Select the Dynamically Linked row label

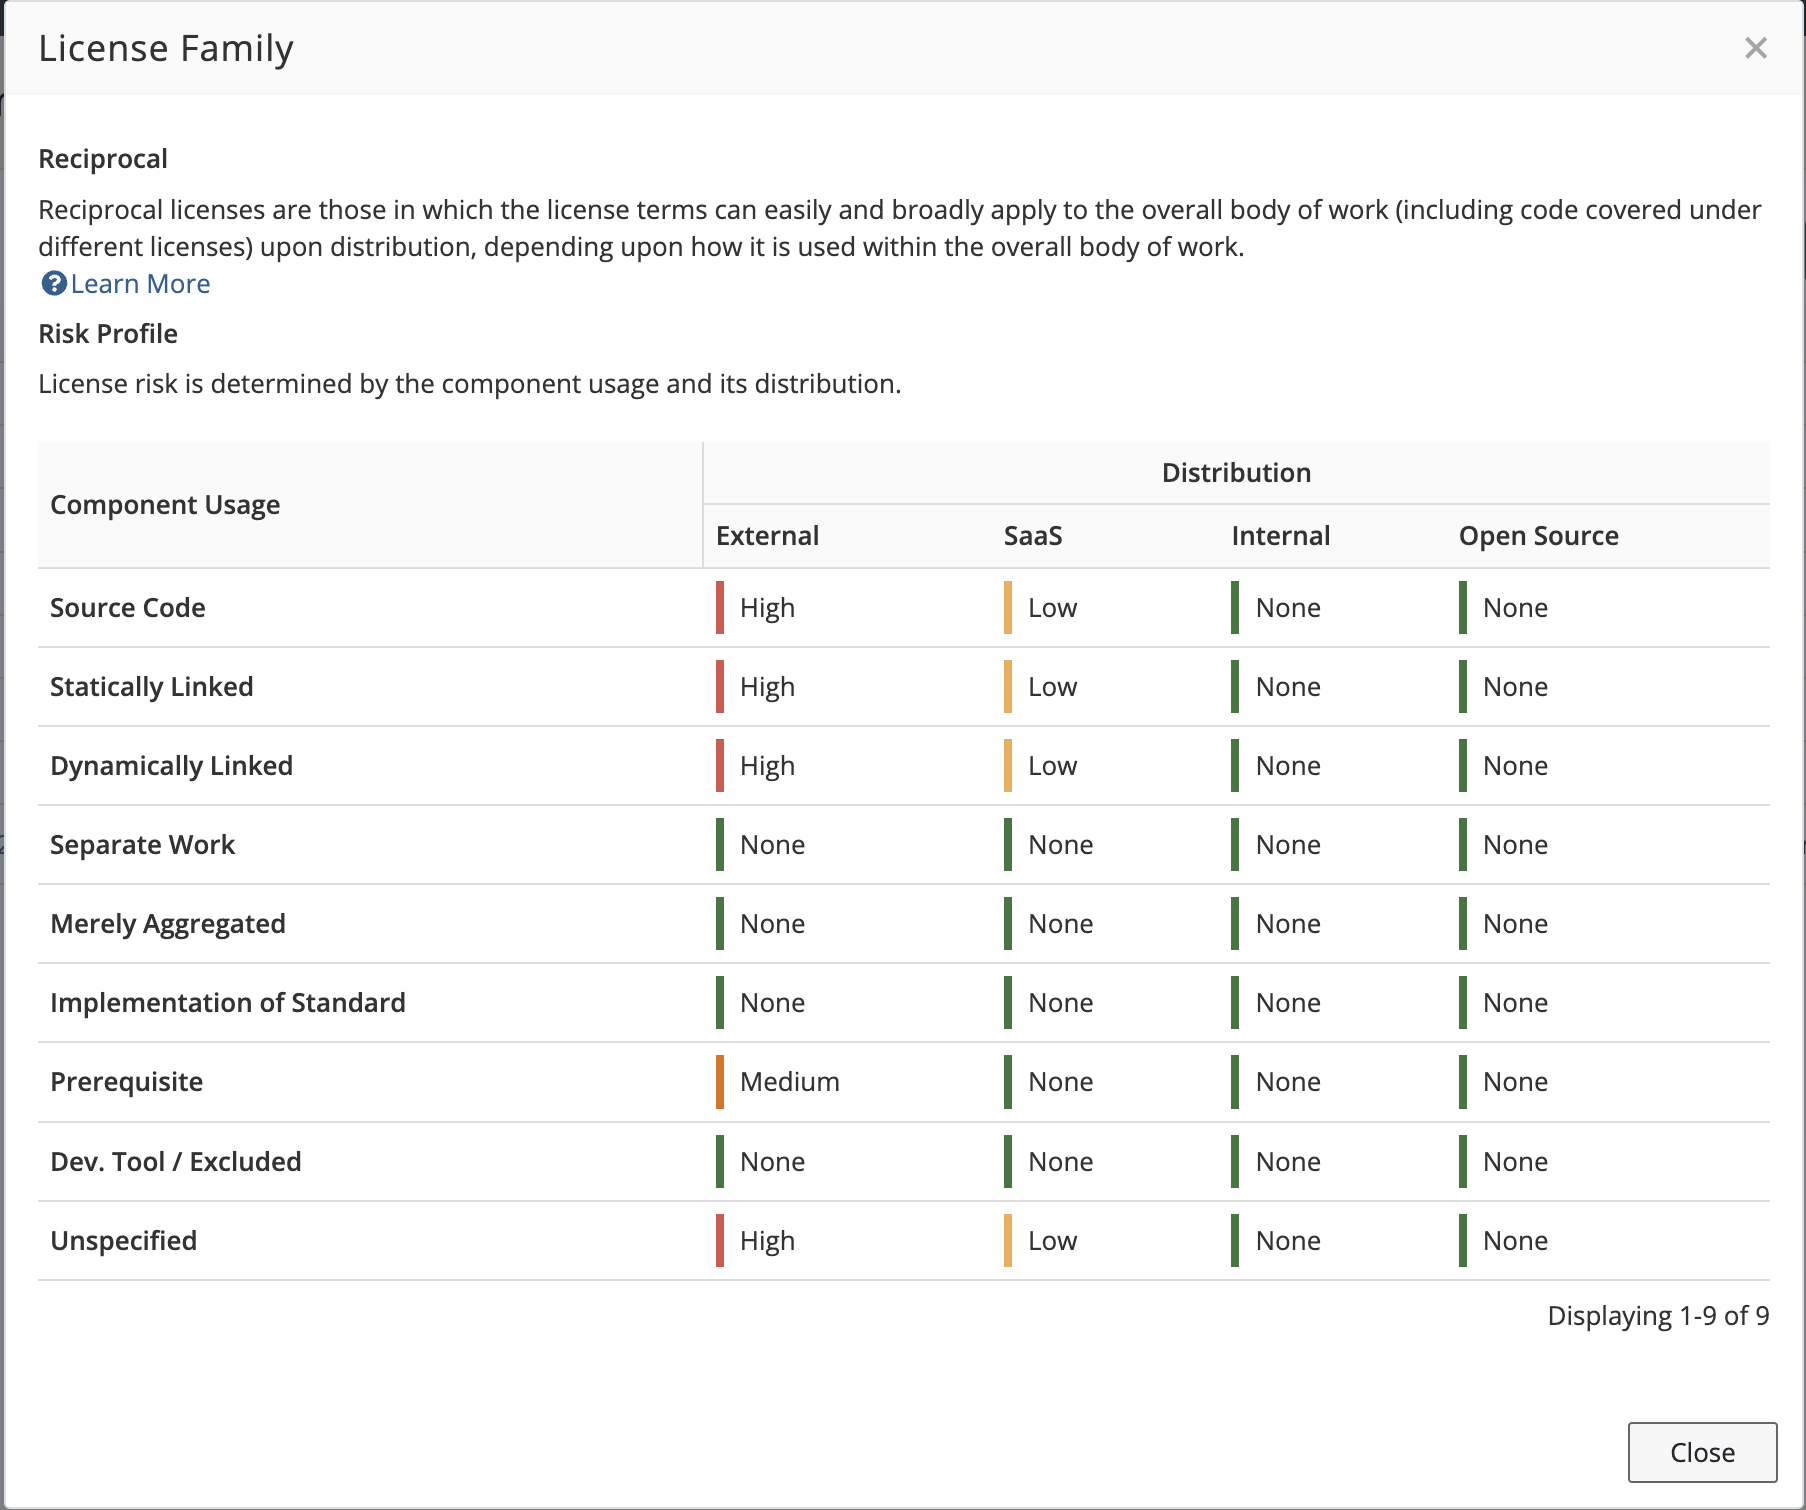[x=171, y=766]
